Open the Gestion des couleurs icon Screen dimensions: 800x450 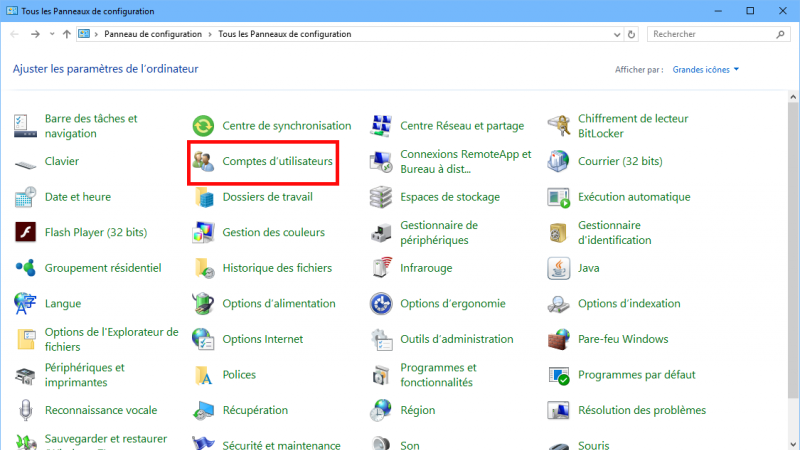tap(204, 233)
